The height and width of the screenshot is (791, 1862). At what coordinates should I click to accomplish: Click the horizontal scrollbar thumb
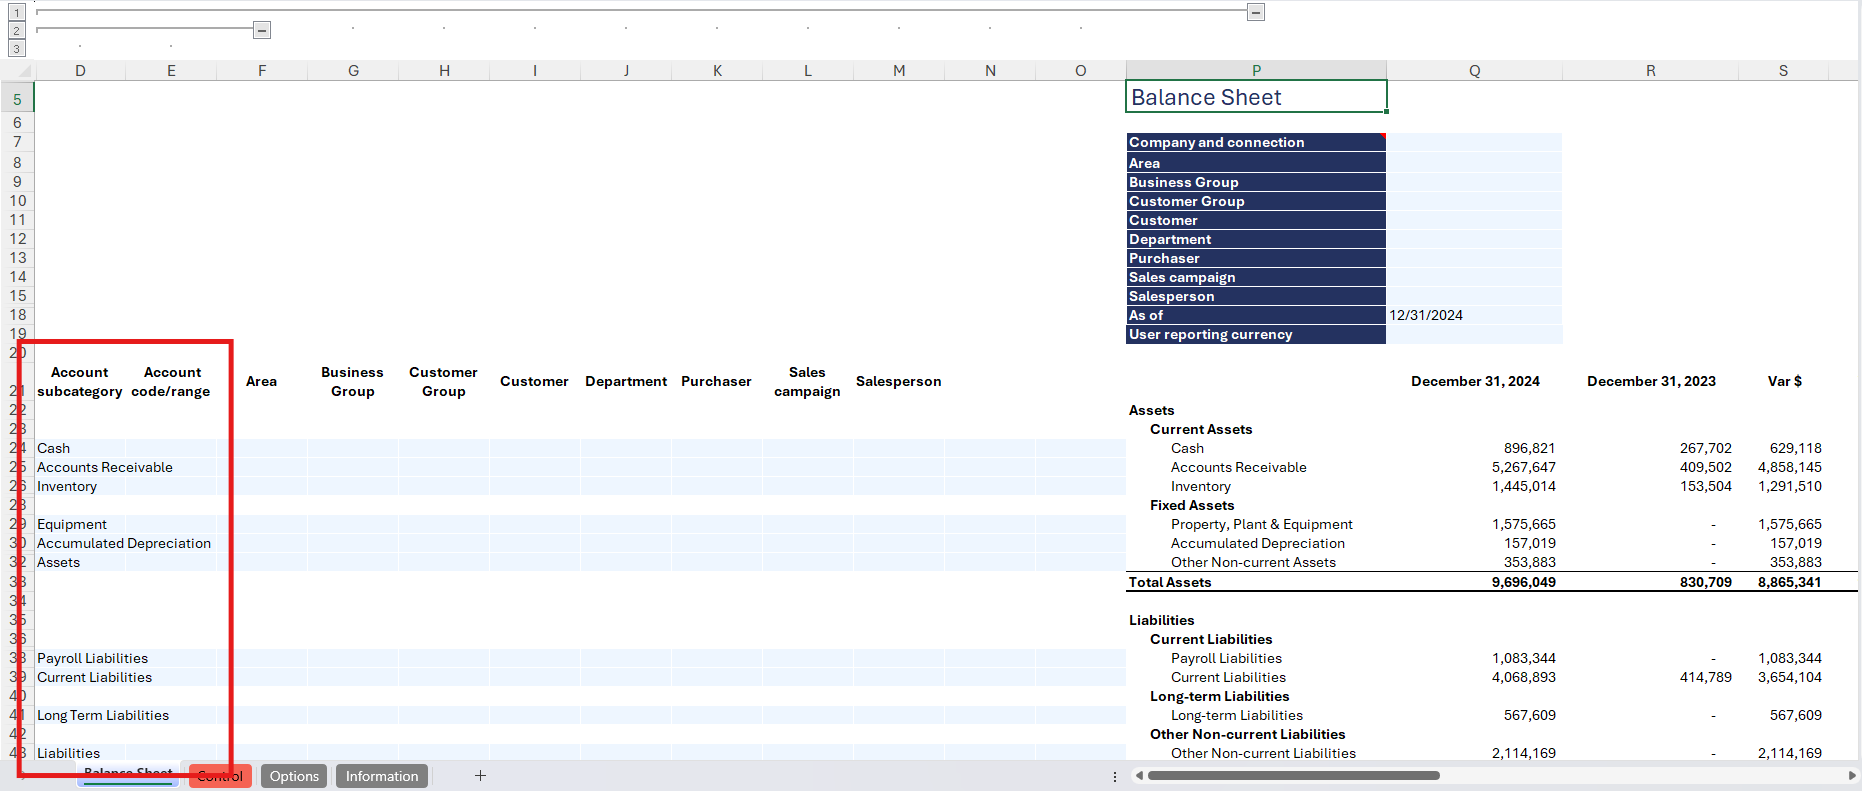pyautogui.click(x=1293, y=775)
